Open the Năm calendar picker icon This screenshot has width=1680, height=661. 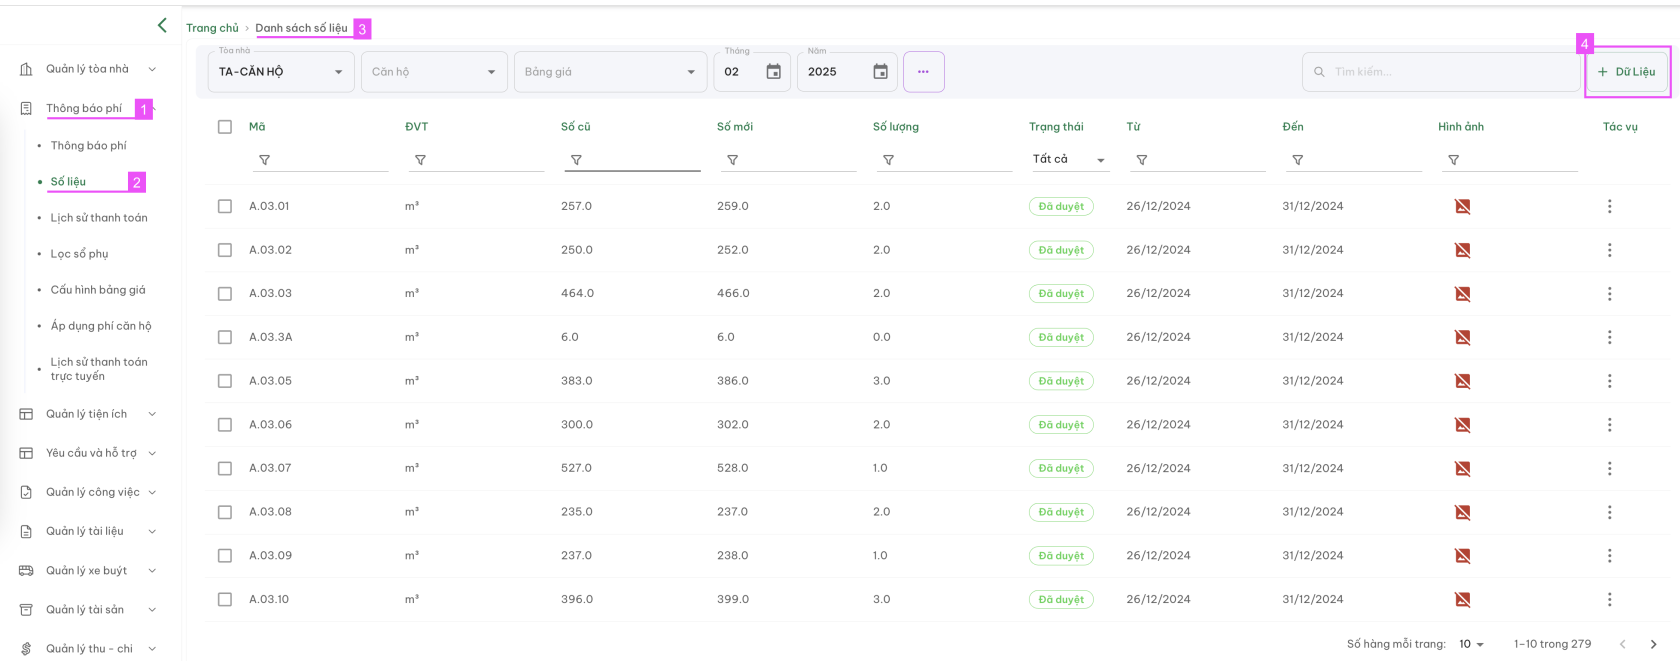pyautogui.click(x=880, y=72)
